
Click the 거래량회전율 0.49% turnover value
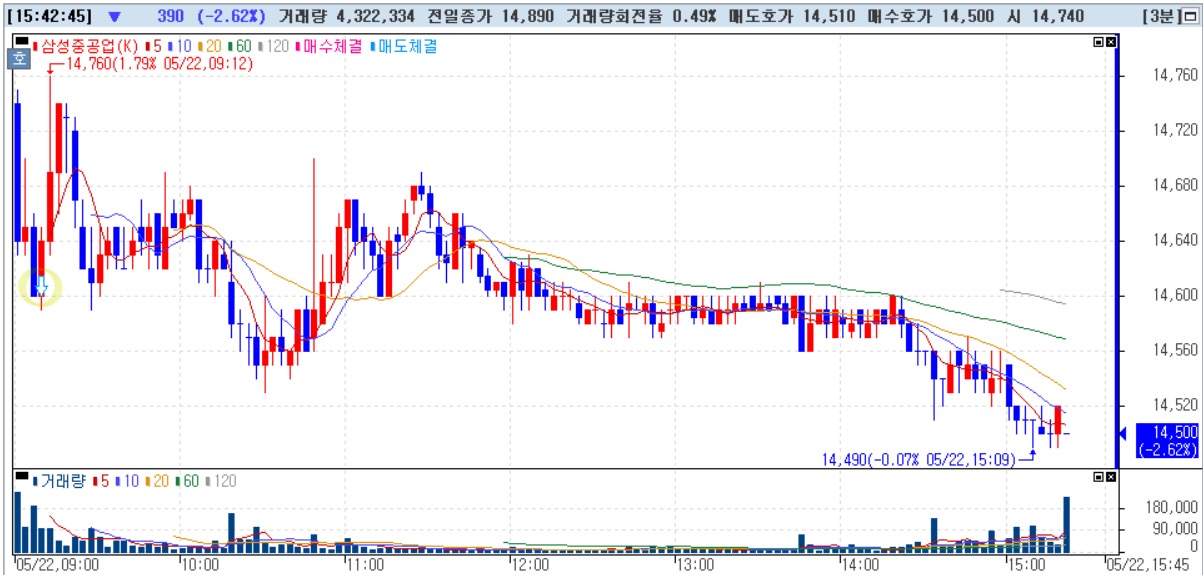point(641,17)
